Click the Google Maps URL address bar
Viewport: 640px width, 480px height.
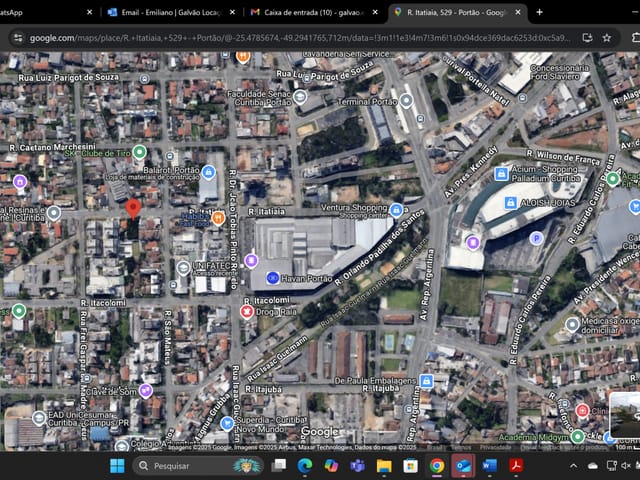(x=300, y=38)
